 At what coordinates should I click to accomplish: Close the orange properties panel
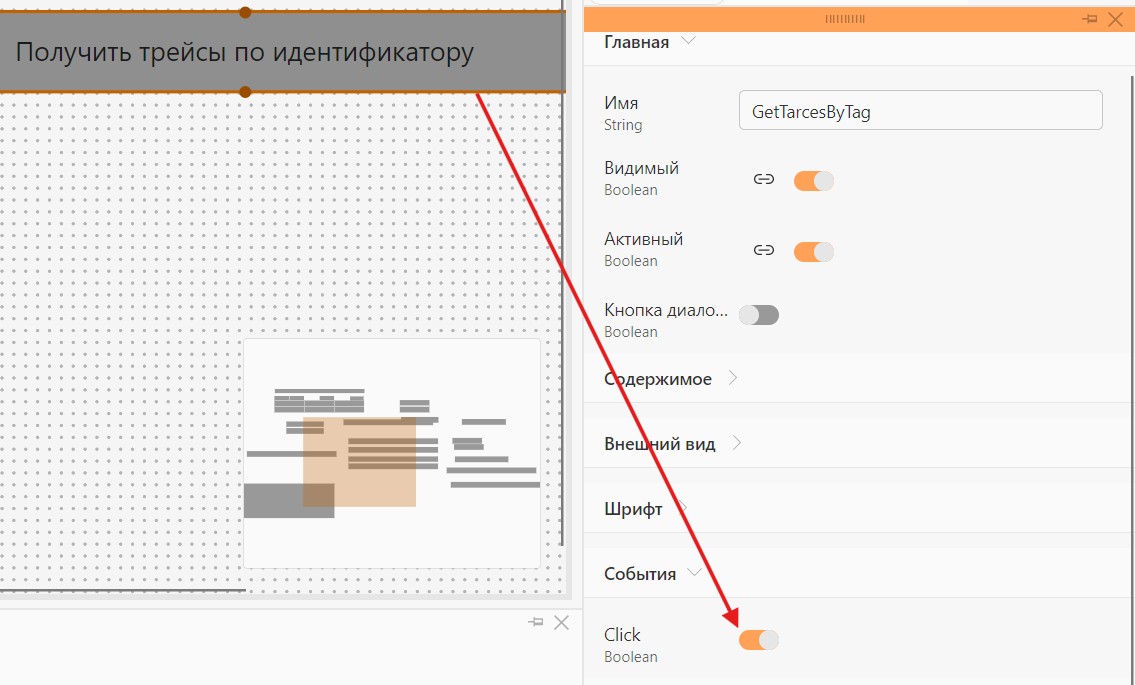coord(1115,19)
